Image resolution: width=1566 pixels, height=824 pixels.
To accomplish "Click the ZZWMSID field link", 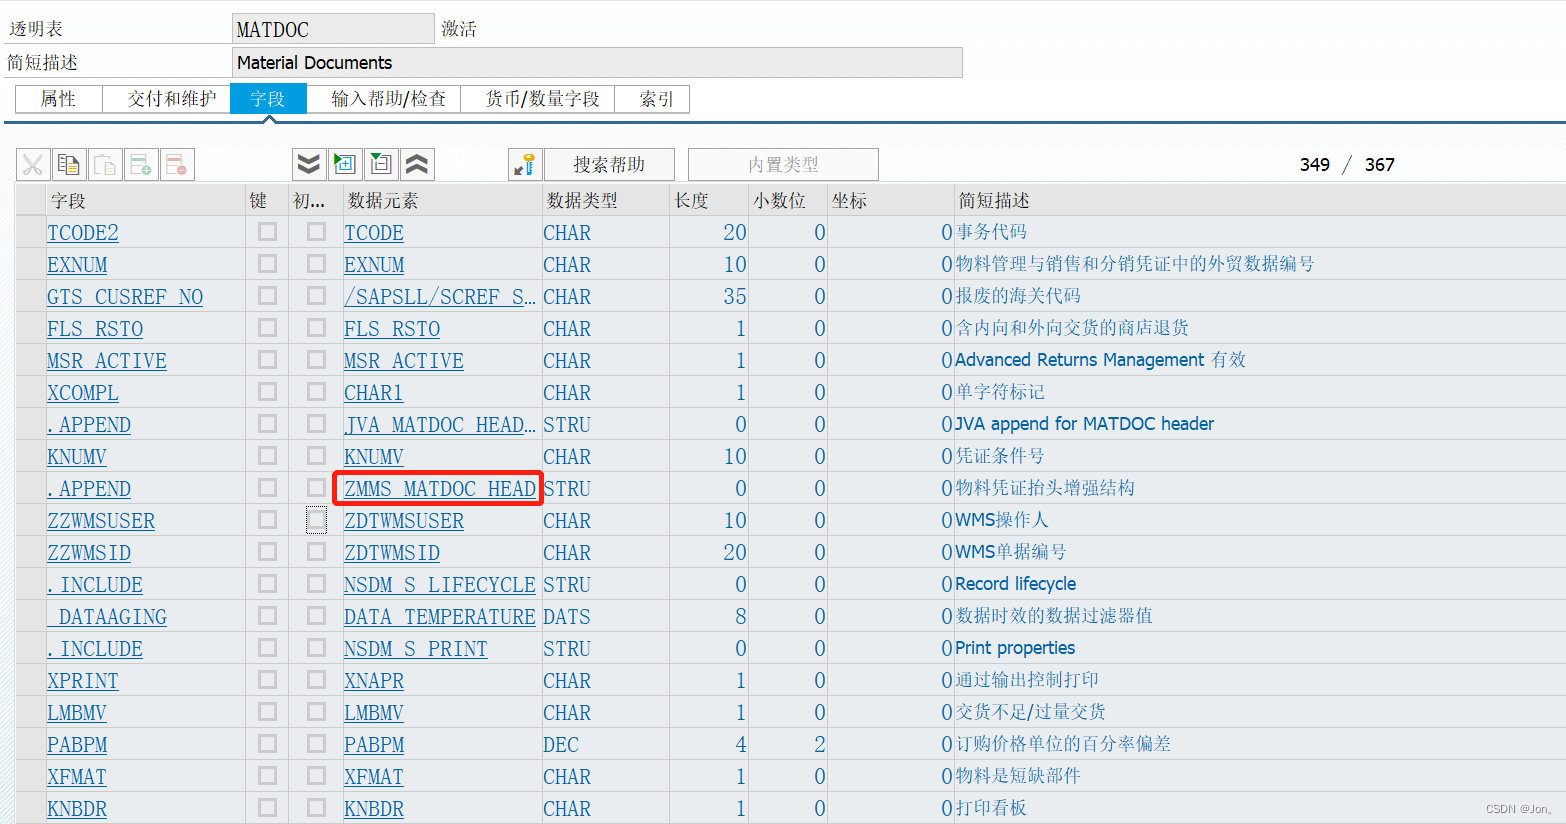I will [x=89, y=553].
